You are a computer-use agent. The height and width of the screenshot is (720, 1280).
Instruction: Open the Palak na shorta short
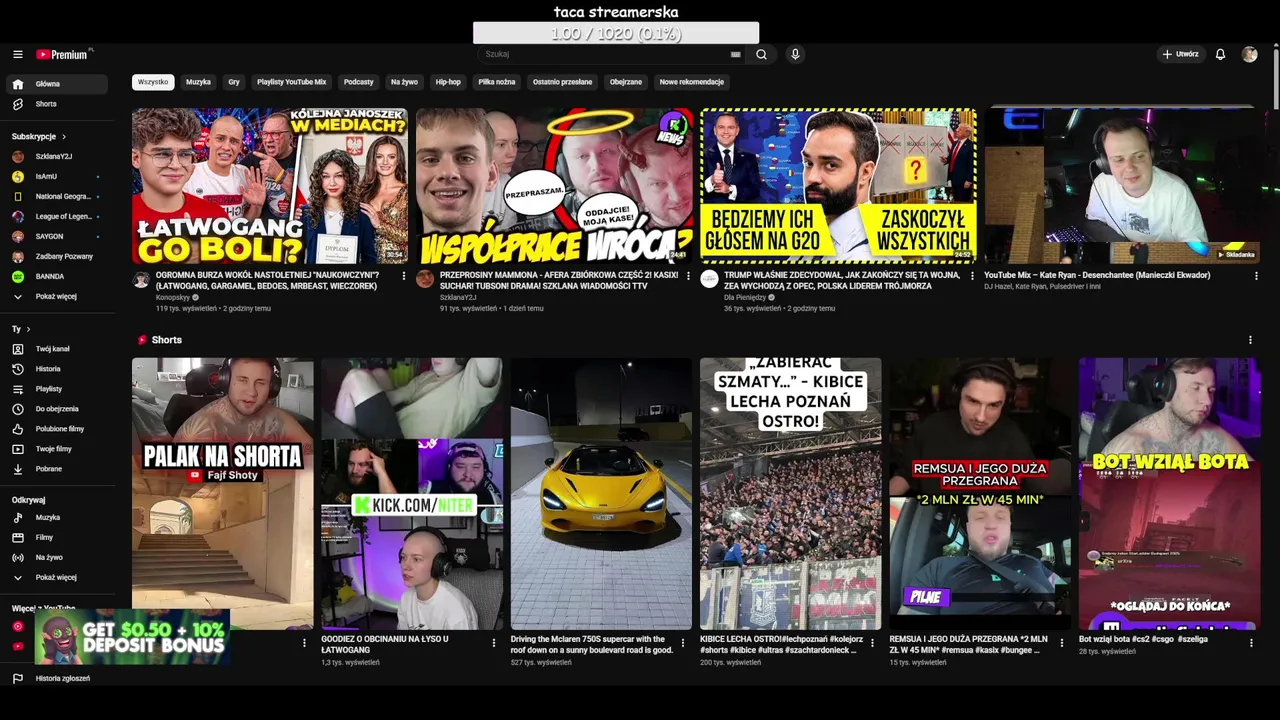point(222,494)
